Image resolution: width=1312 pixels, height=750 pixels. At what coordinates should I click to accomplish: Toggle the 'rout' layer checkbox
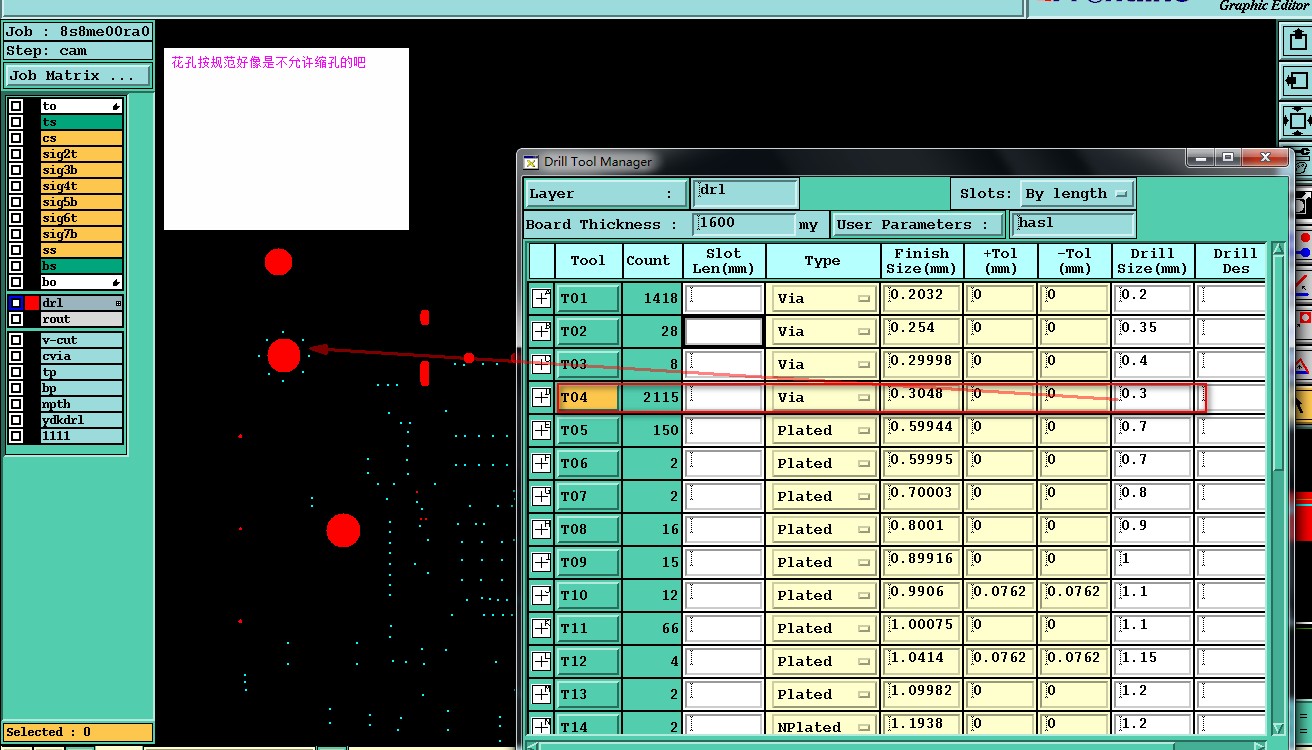tap(16, 319)
